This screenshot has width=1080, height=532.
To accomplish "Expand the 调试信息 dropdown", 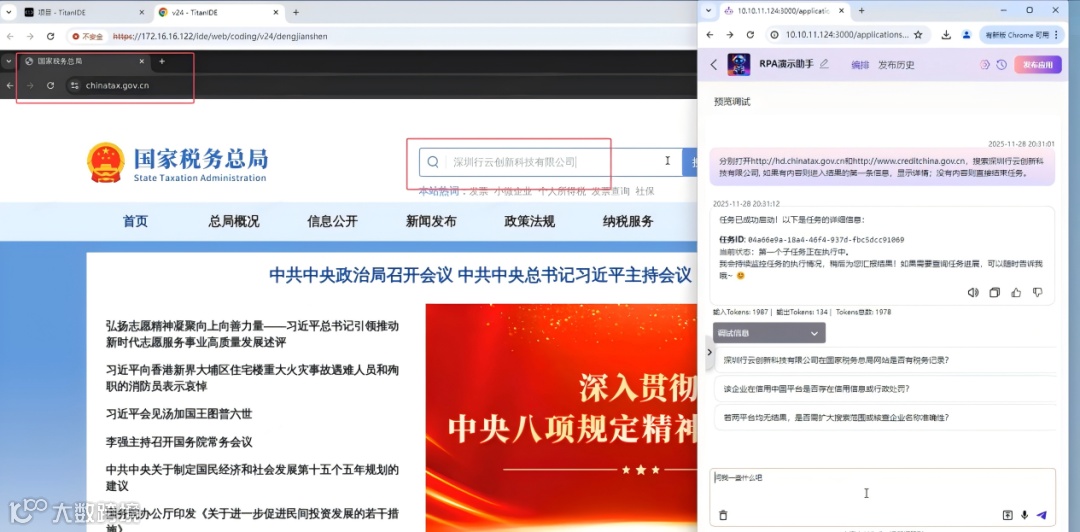I will point(769,333).
